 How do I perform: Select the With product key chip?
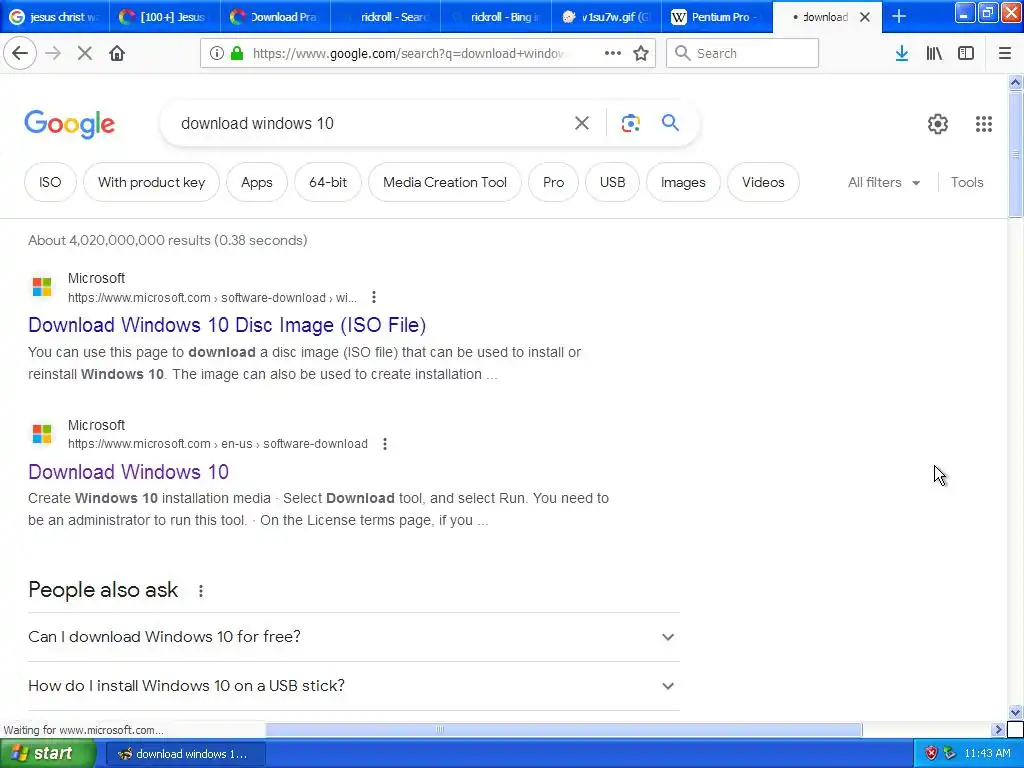[x=152, y=182]
